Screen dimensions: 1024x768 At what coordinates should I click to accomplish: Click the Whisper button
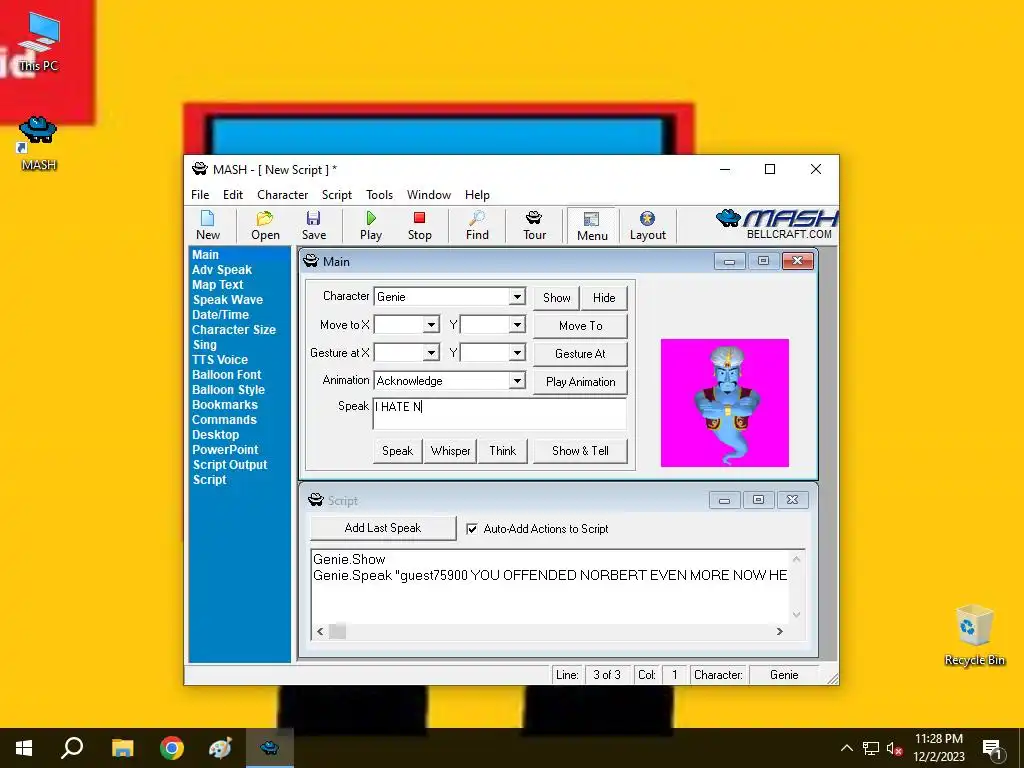(x=450, y=451)
